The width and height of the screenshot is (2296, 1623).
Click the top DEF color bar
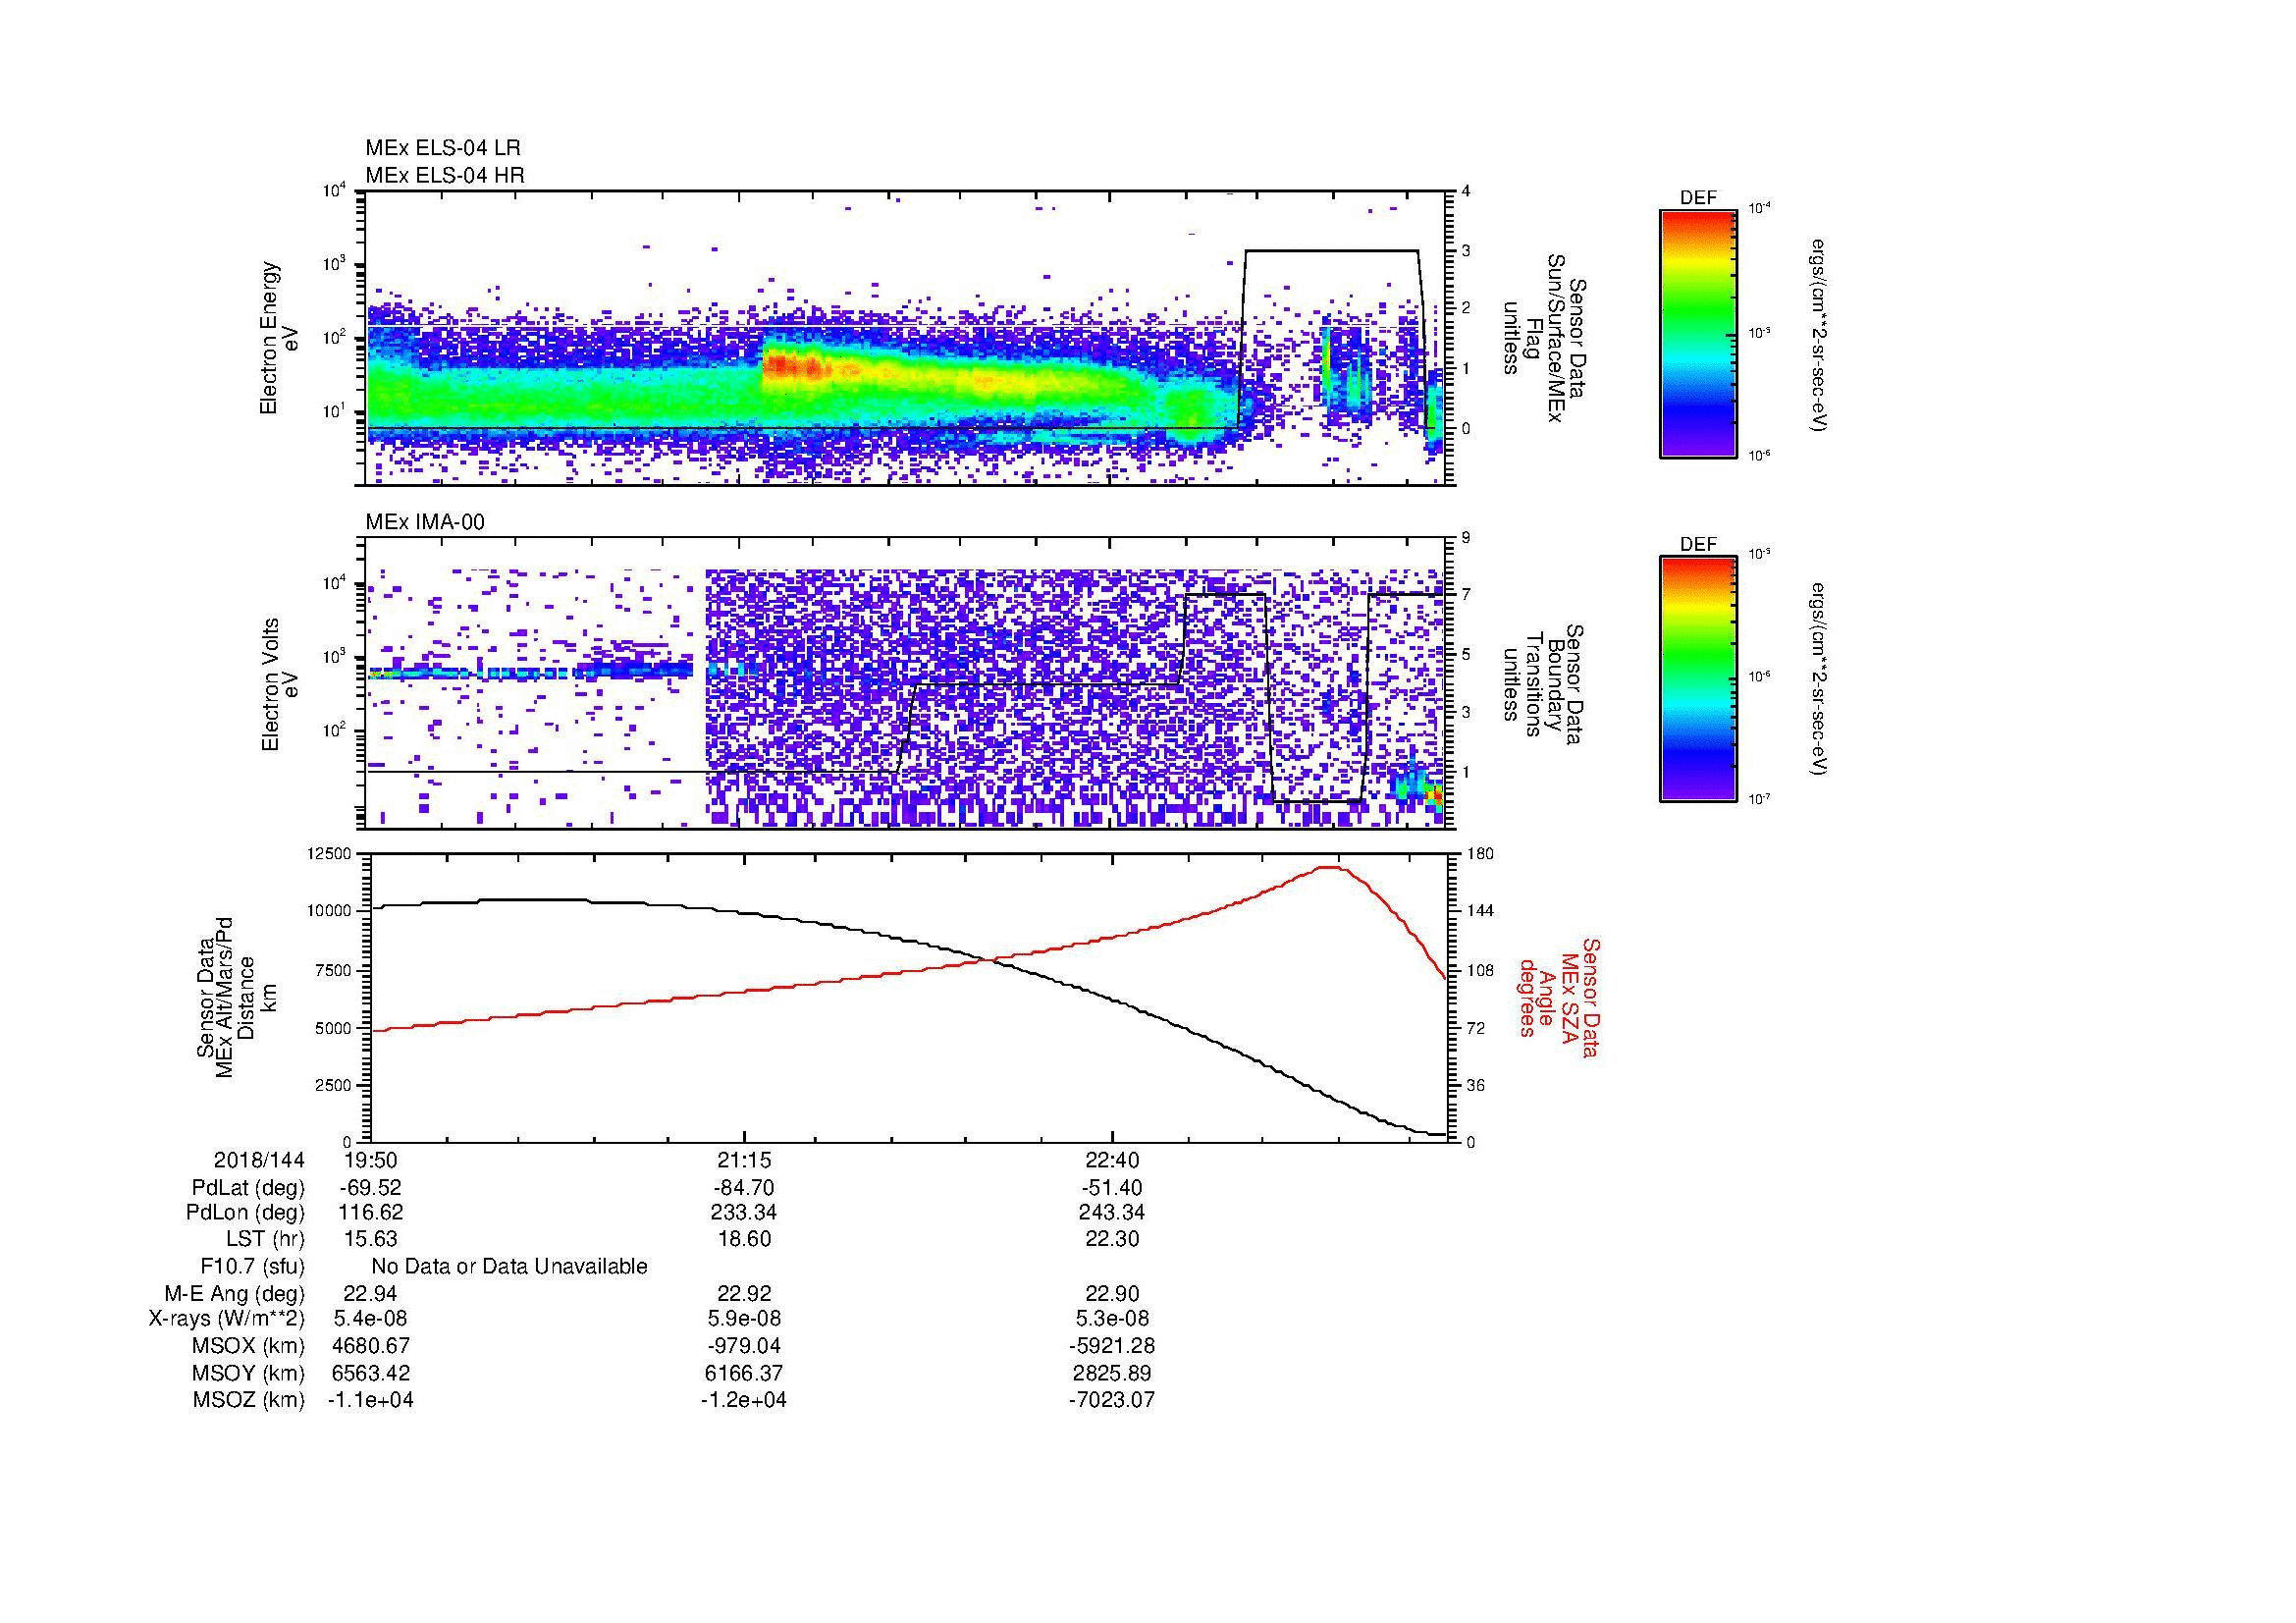[x=1697, y=334]
